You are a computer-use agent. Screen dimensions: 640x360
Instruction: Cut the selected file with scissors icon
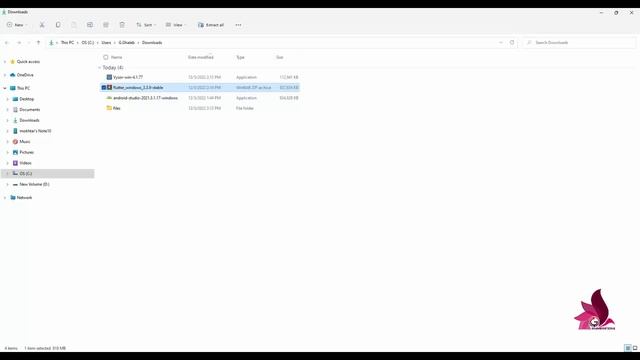tap(42, 25)
